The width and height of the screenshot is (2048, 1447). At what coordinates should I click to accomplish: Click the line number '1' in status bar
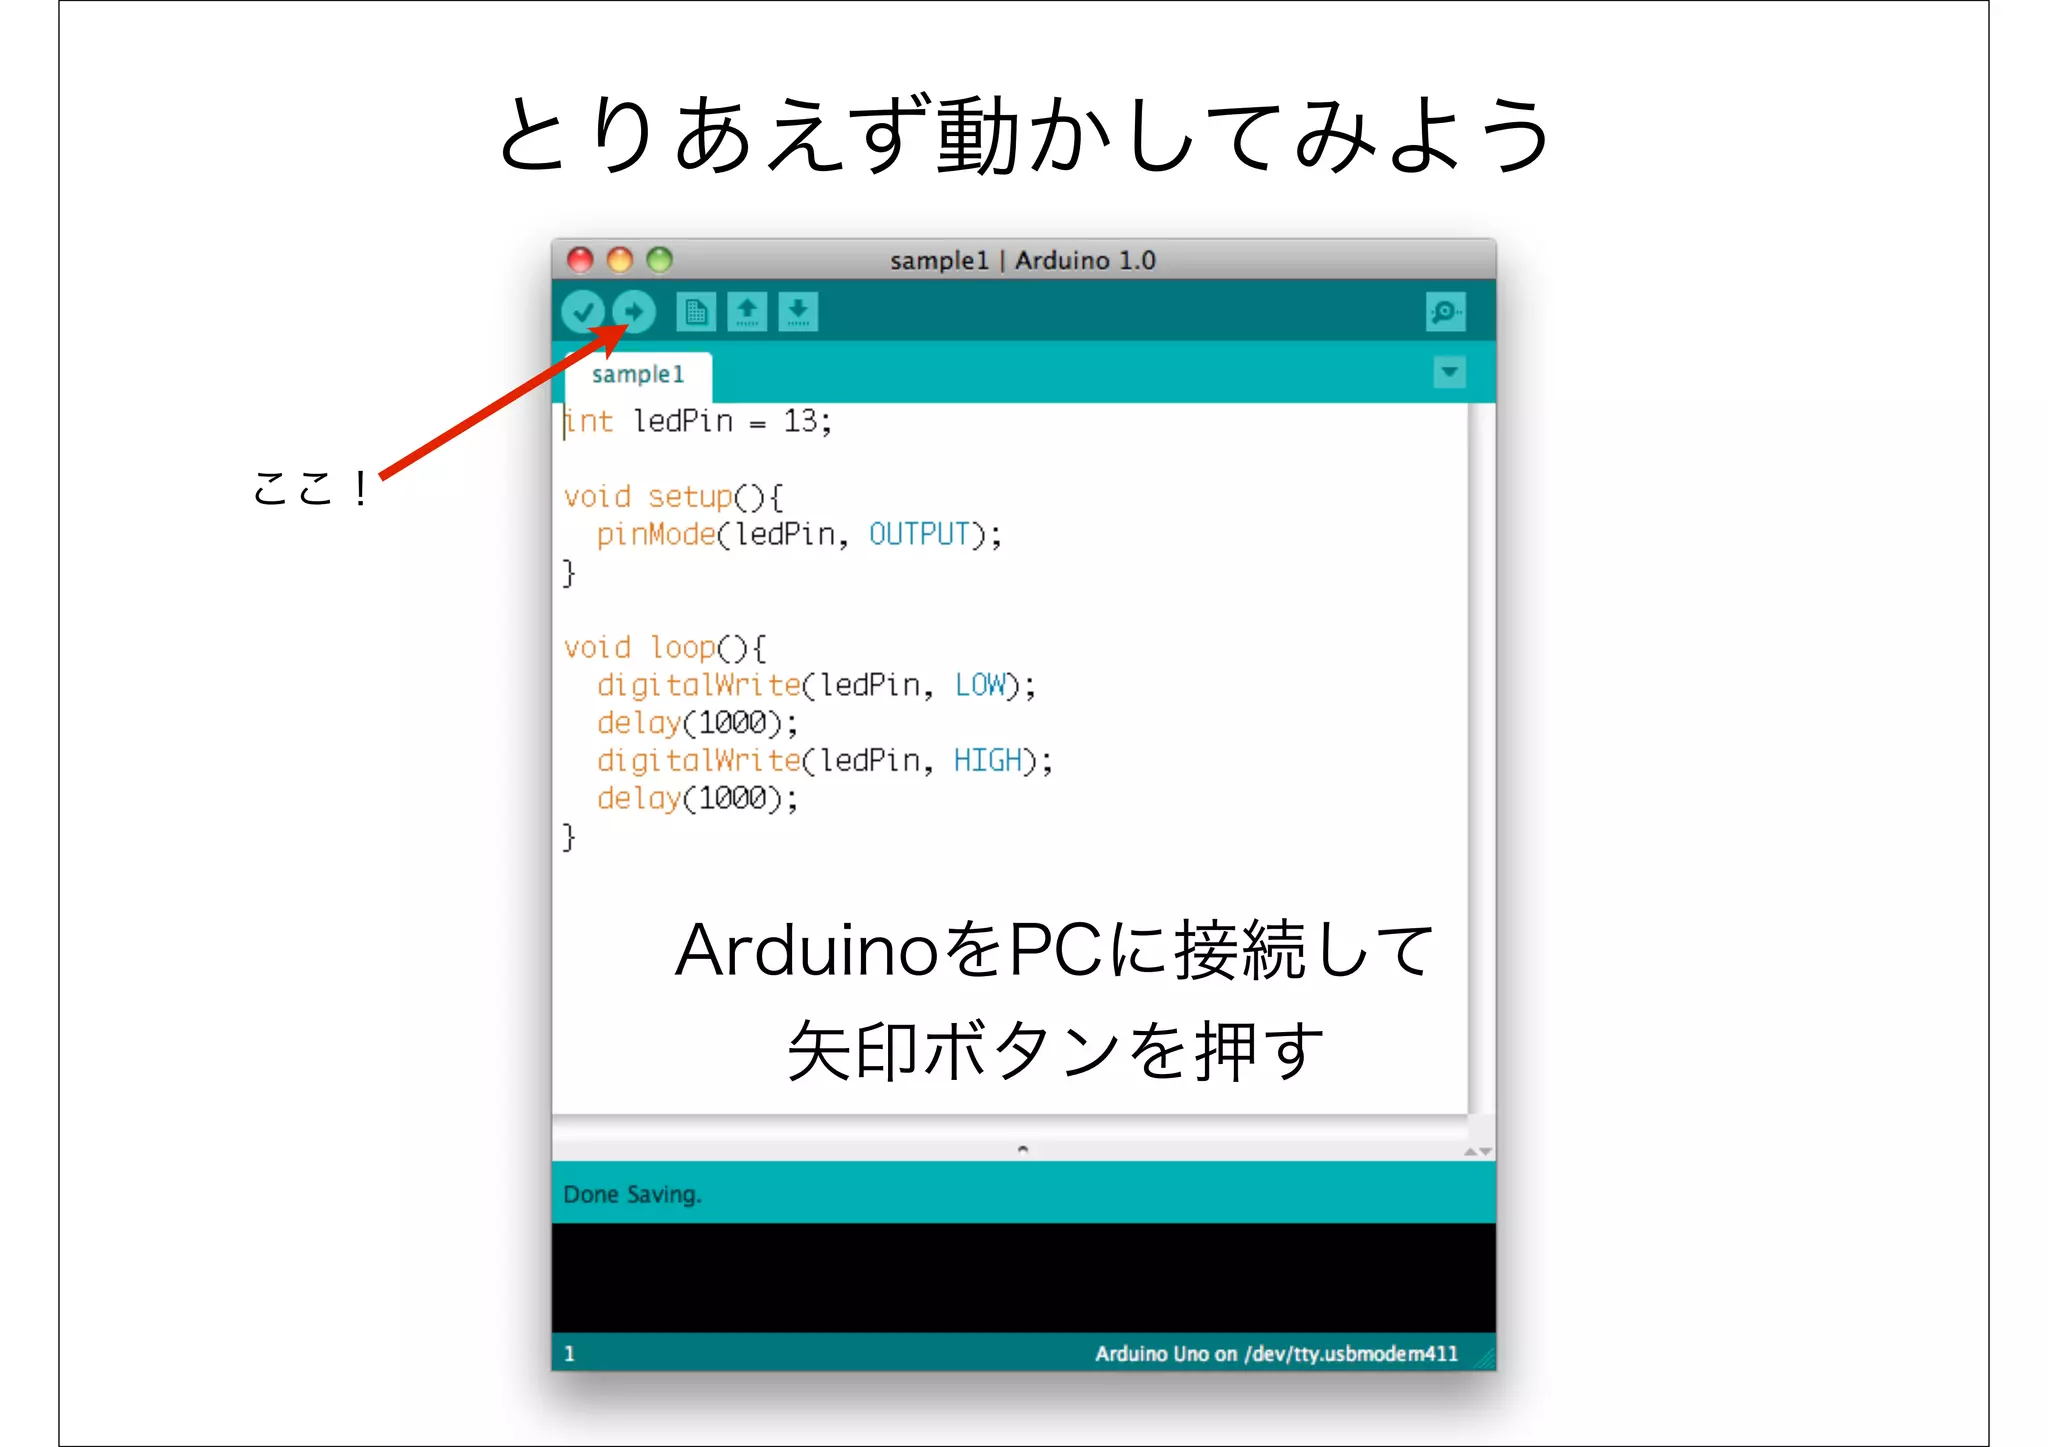(x=569, y=1354)
